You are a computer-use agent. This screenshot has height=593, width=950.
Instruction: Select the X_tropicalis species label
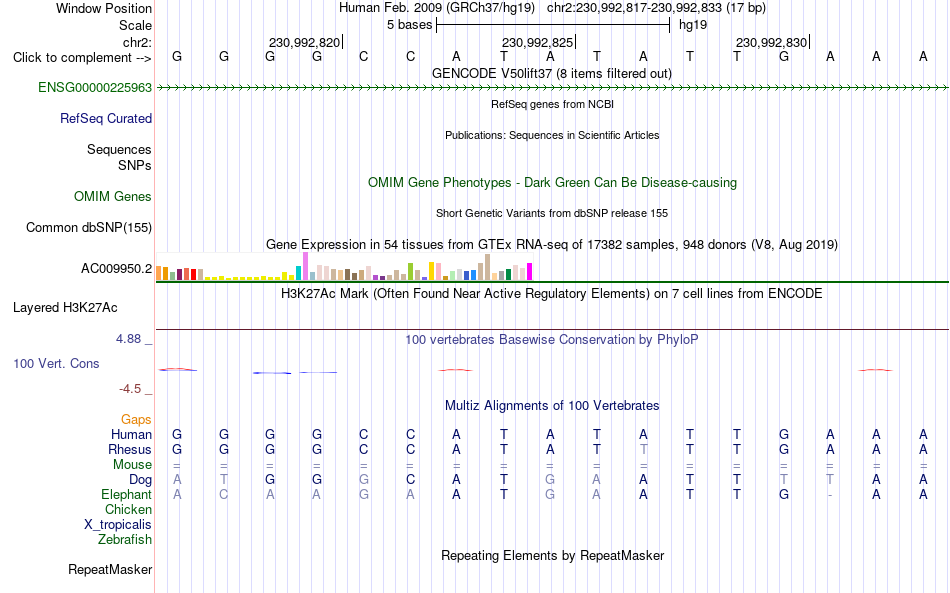tap(118, 525)
